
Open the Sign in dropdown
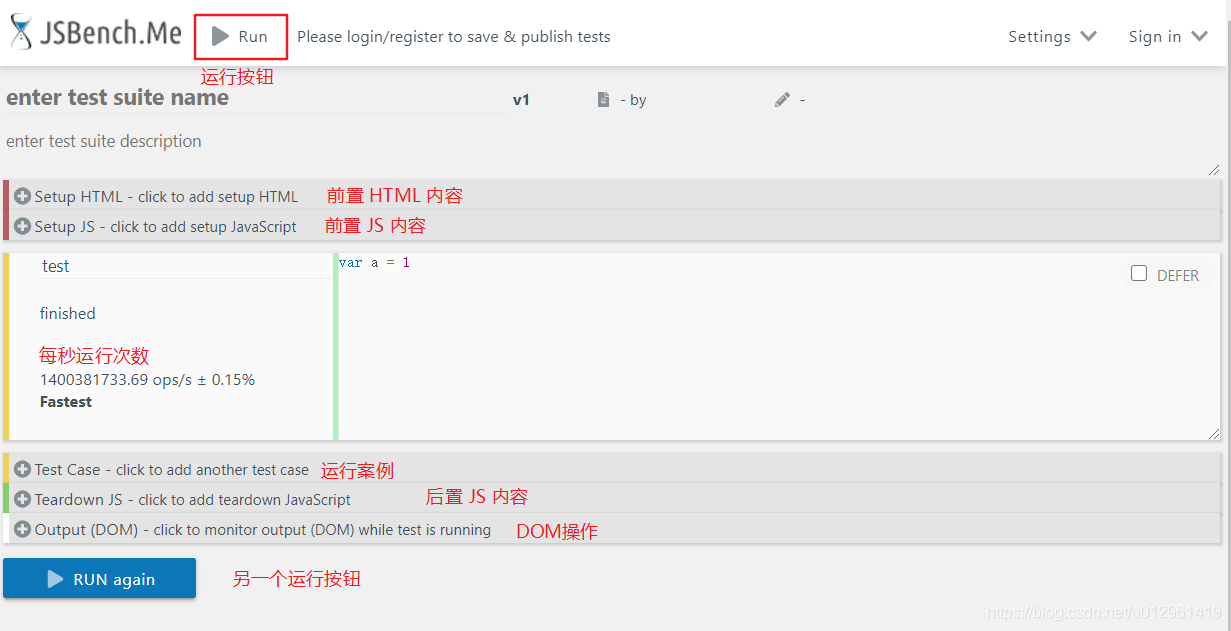point(1166,36)
